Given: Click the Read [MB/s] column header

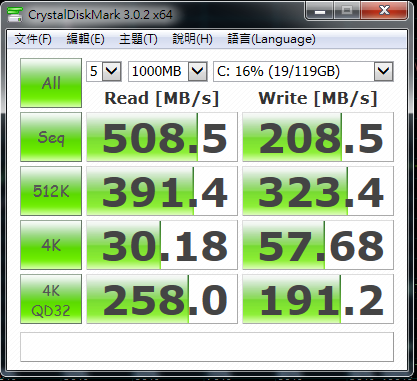Looking at the screenshot, I should 162,98.
